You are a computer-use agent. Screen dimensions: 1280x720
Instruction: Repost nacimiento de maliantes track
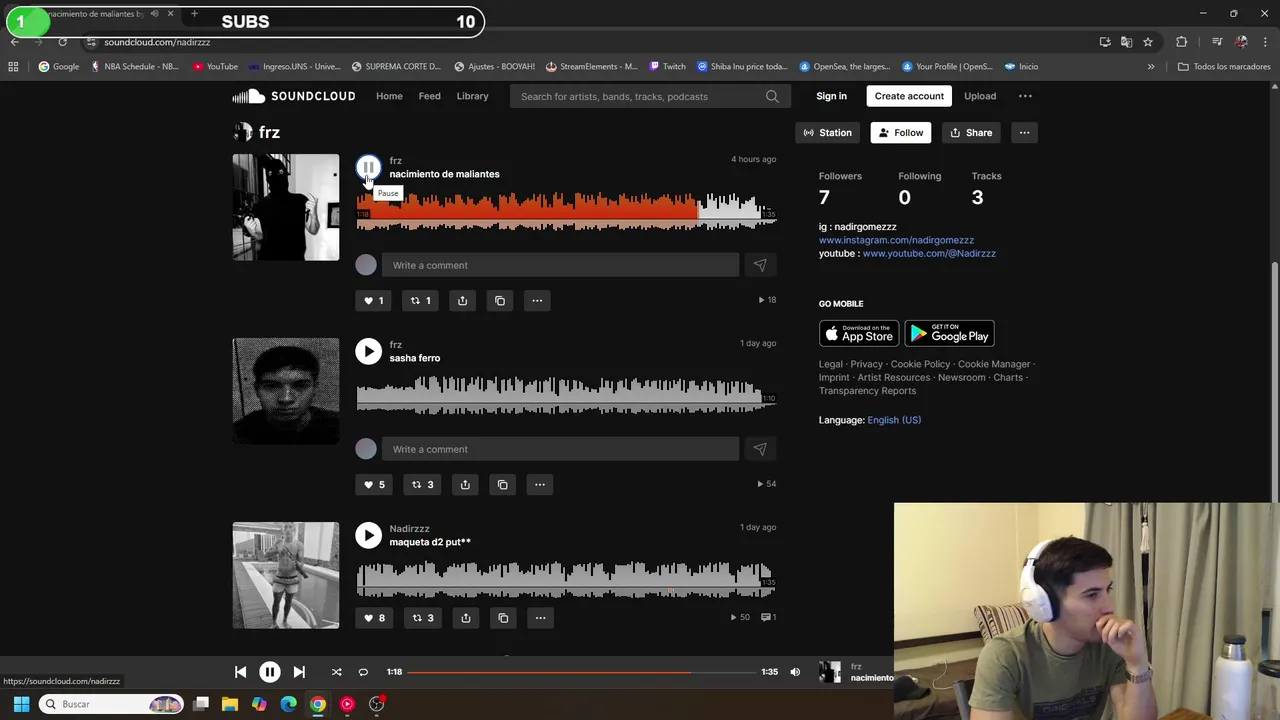(420, 300)
